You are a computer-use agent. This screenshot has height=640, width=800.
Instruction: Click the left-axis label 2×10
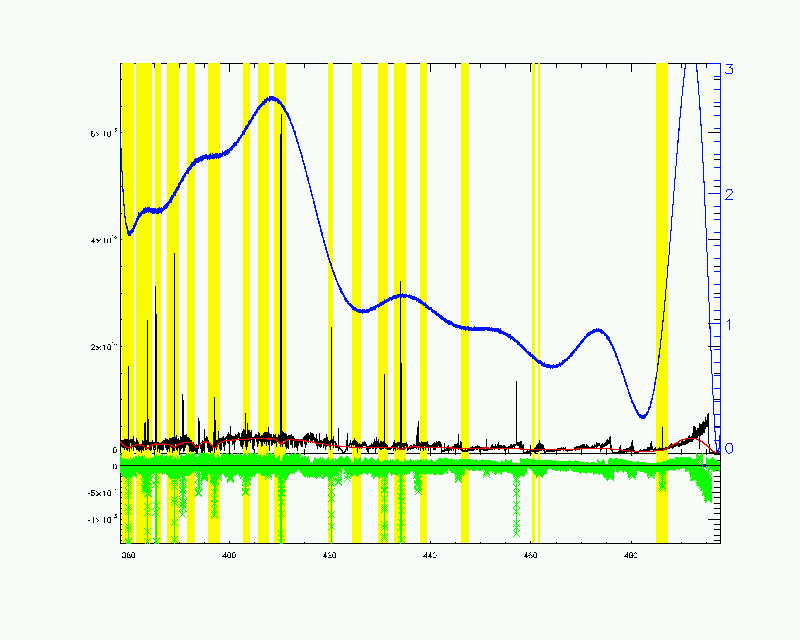pyautogui.click(x=104, y=347)
